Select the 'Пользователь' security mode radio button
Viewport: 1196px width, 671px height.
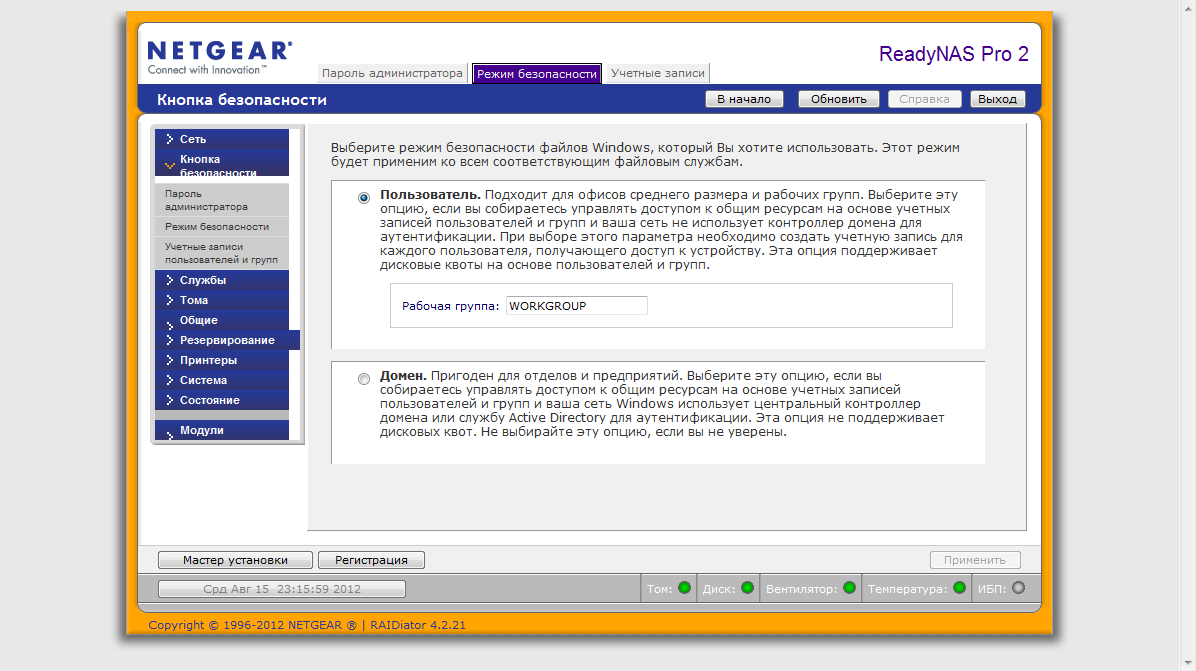point(364,198)
